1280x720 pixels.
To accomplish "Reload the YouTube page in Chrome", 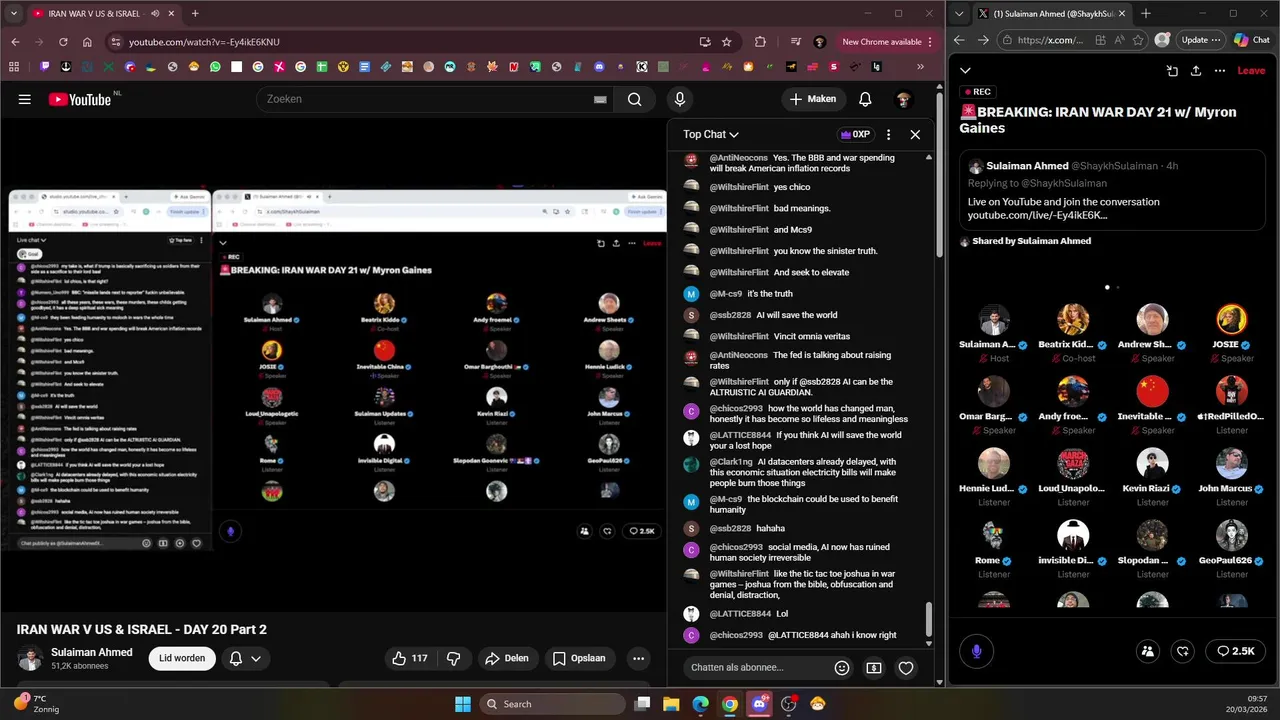I will [63, 42].
